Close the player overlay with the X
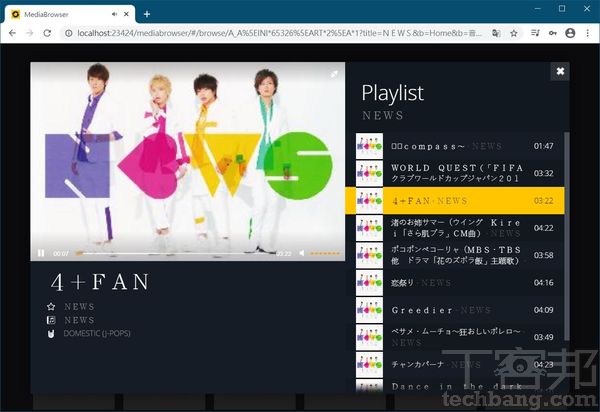Image resolution: width=600 pixels, height=412 pixels. point(560,71)
